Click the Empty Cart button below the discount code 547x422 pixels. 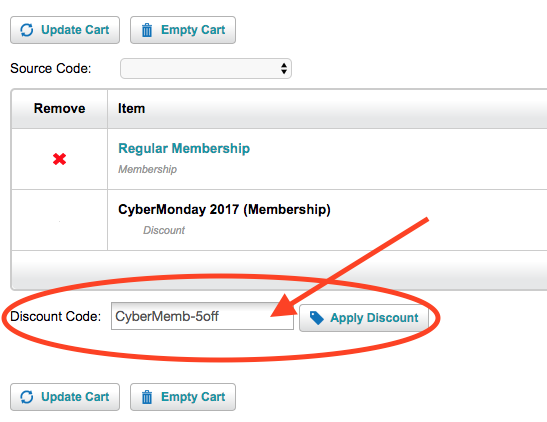183,397
